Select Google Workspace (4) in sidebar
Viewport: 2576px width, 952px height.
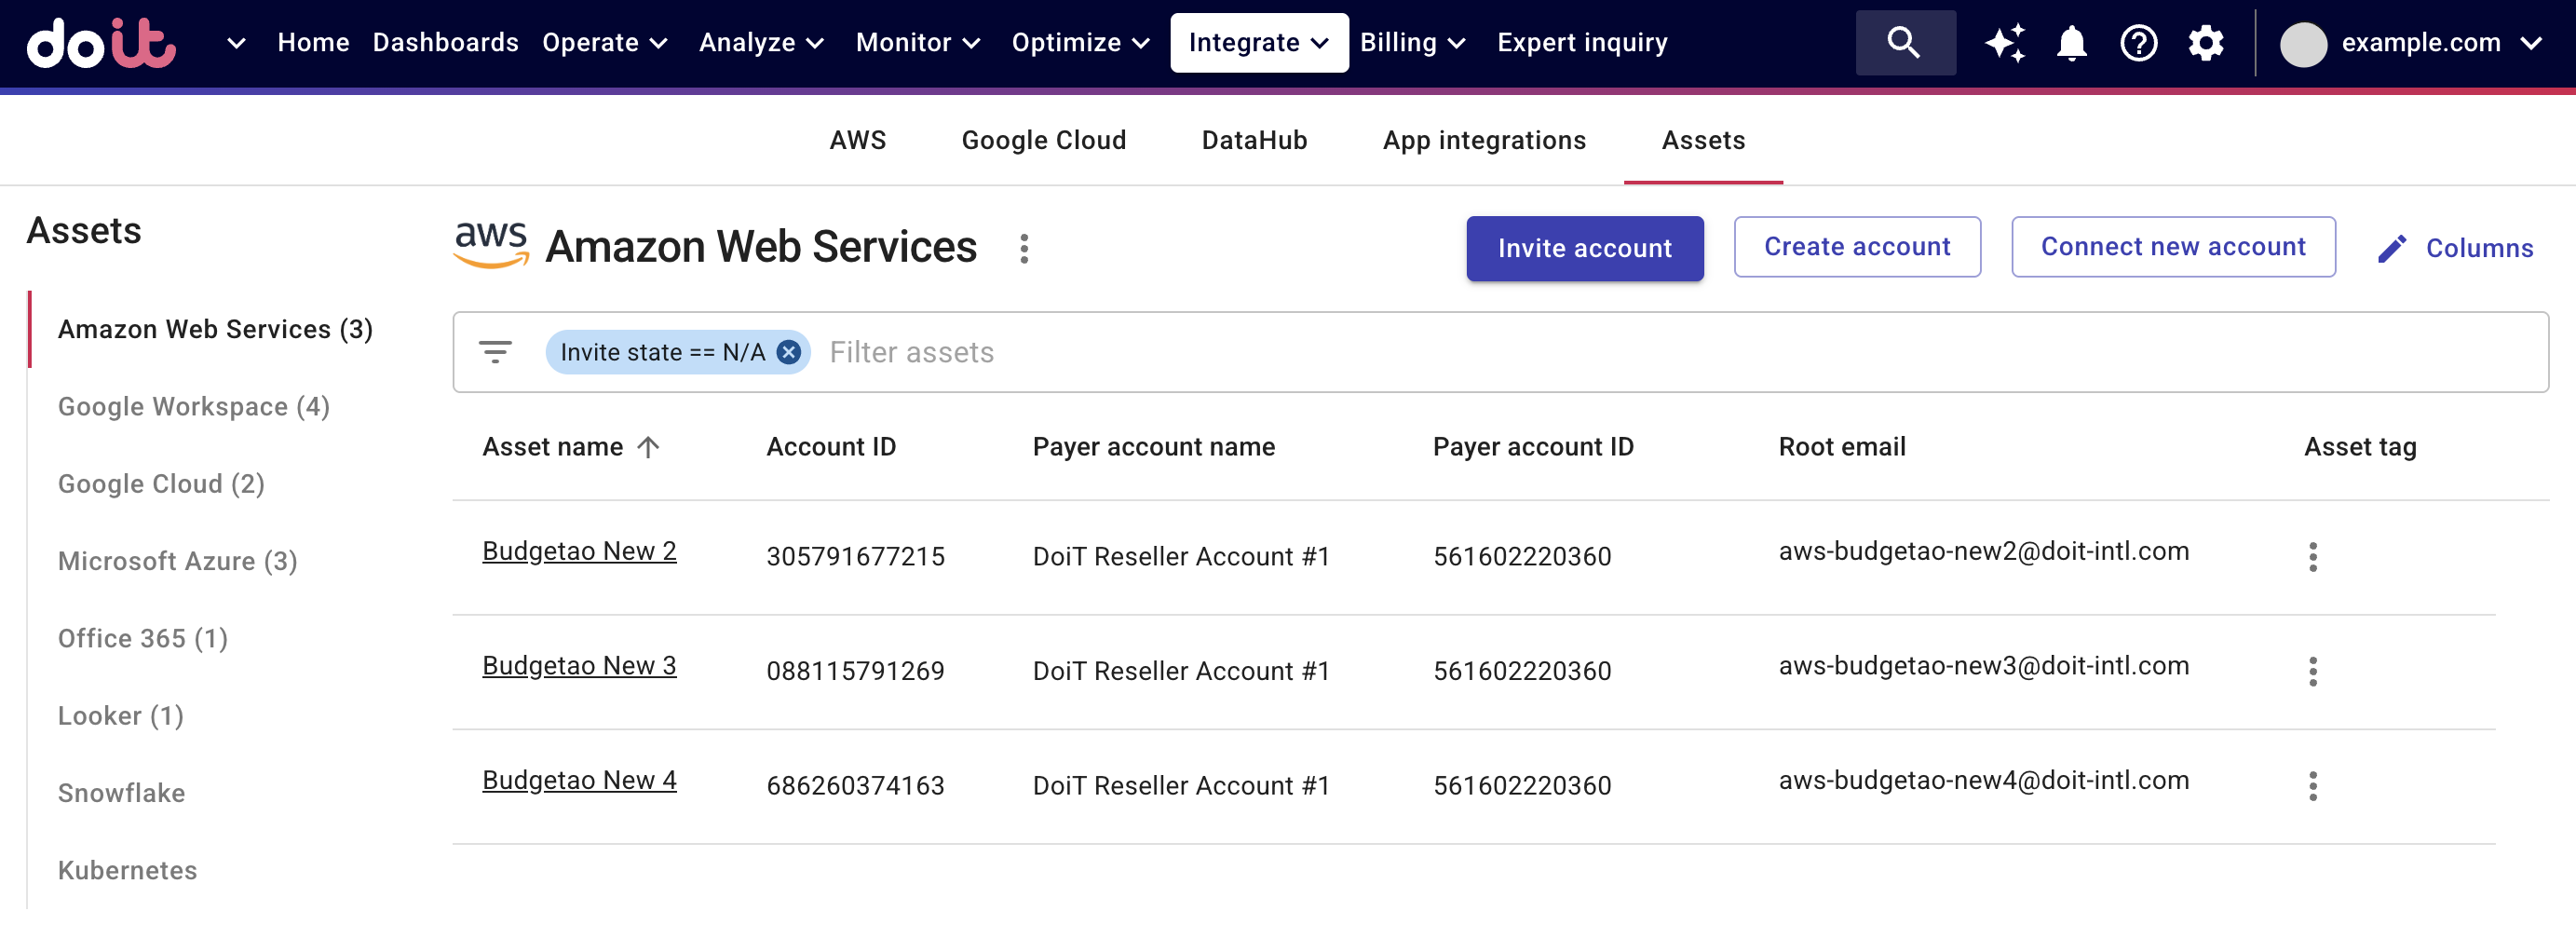point(194,407)
